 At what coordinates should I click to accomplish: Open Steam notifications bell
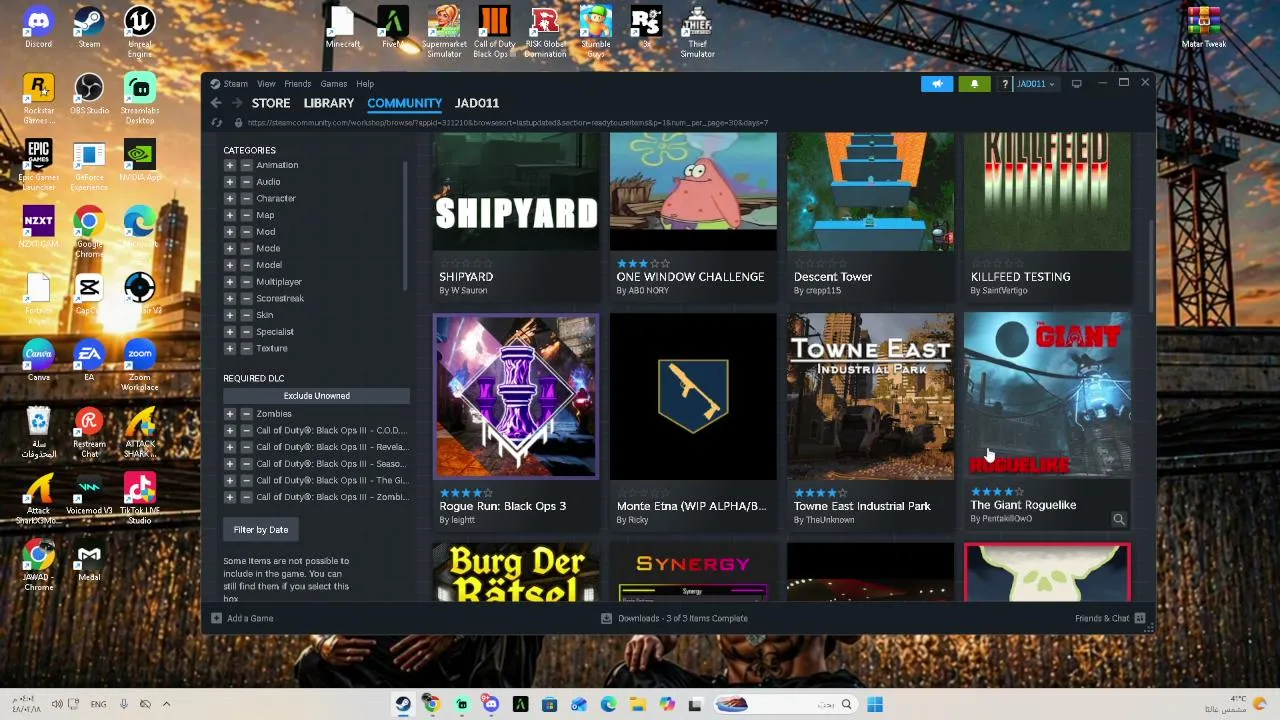click(x=974, y=84)
